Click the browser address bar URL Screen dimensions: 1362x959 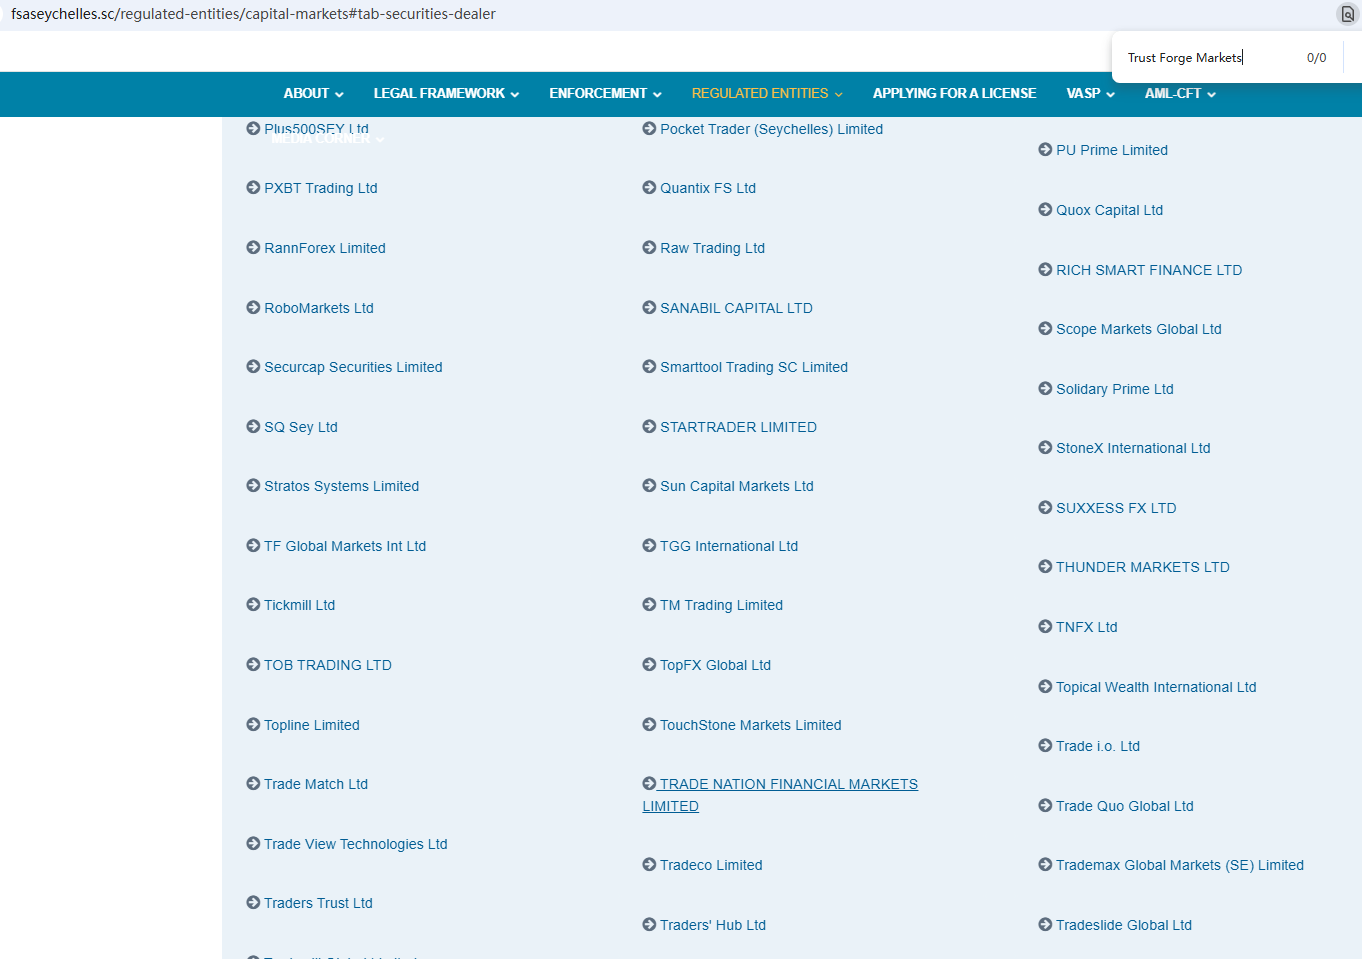click(x=253, y=14)
